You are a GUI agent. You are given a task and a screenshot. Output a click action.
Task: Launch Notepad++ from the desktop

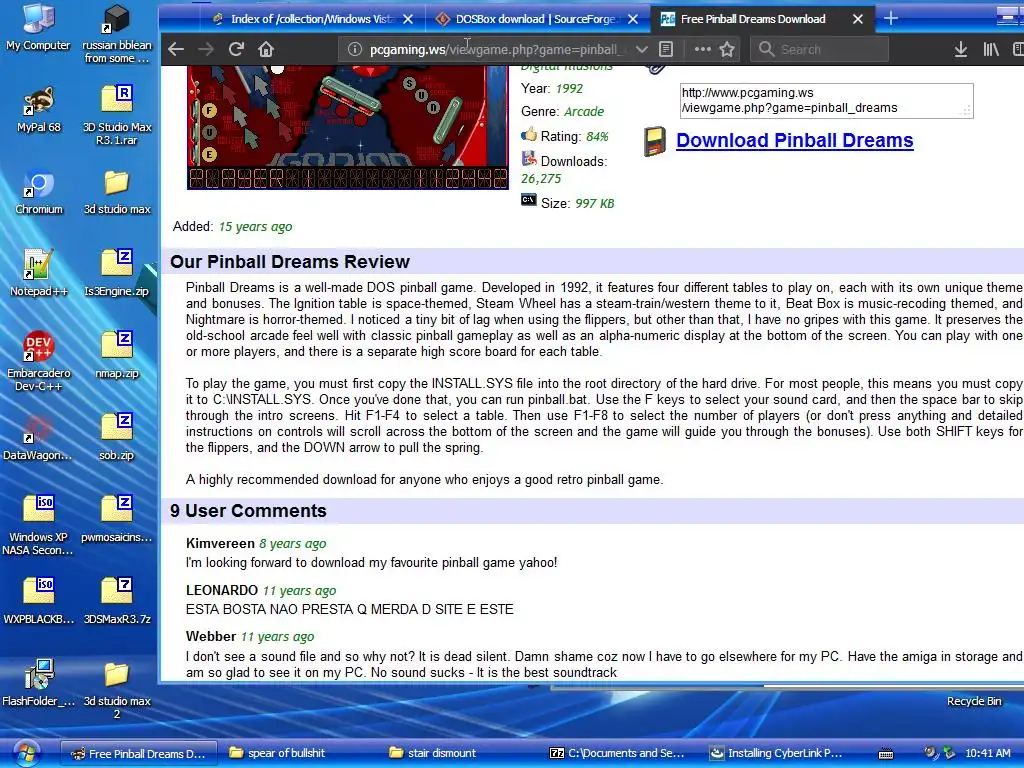click(x=39, y=273)
